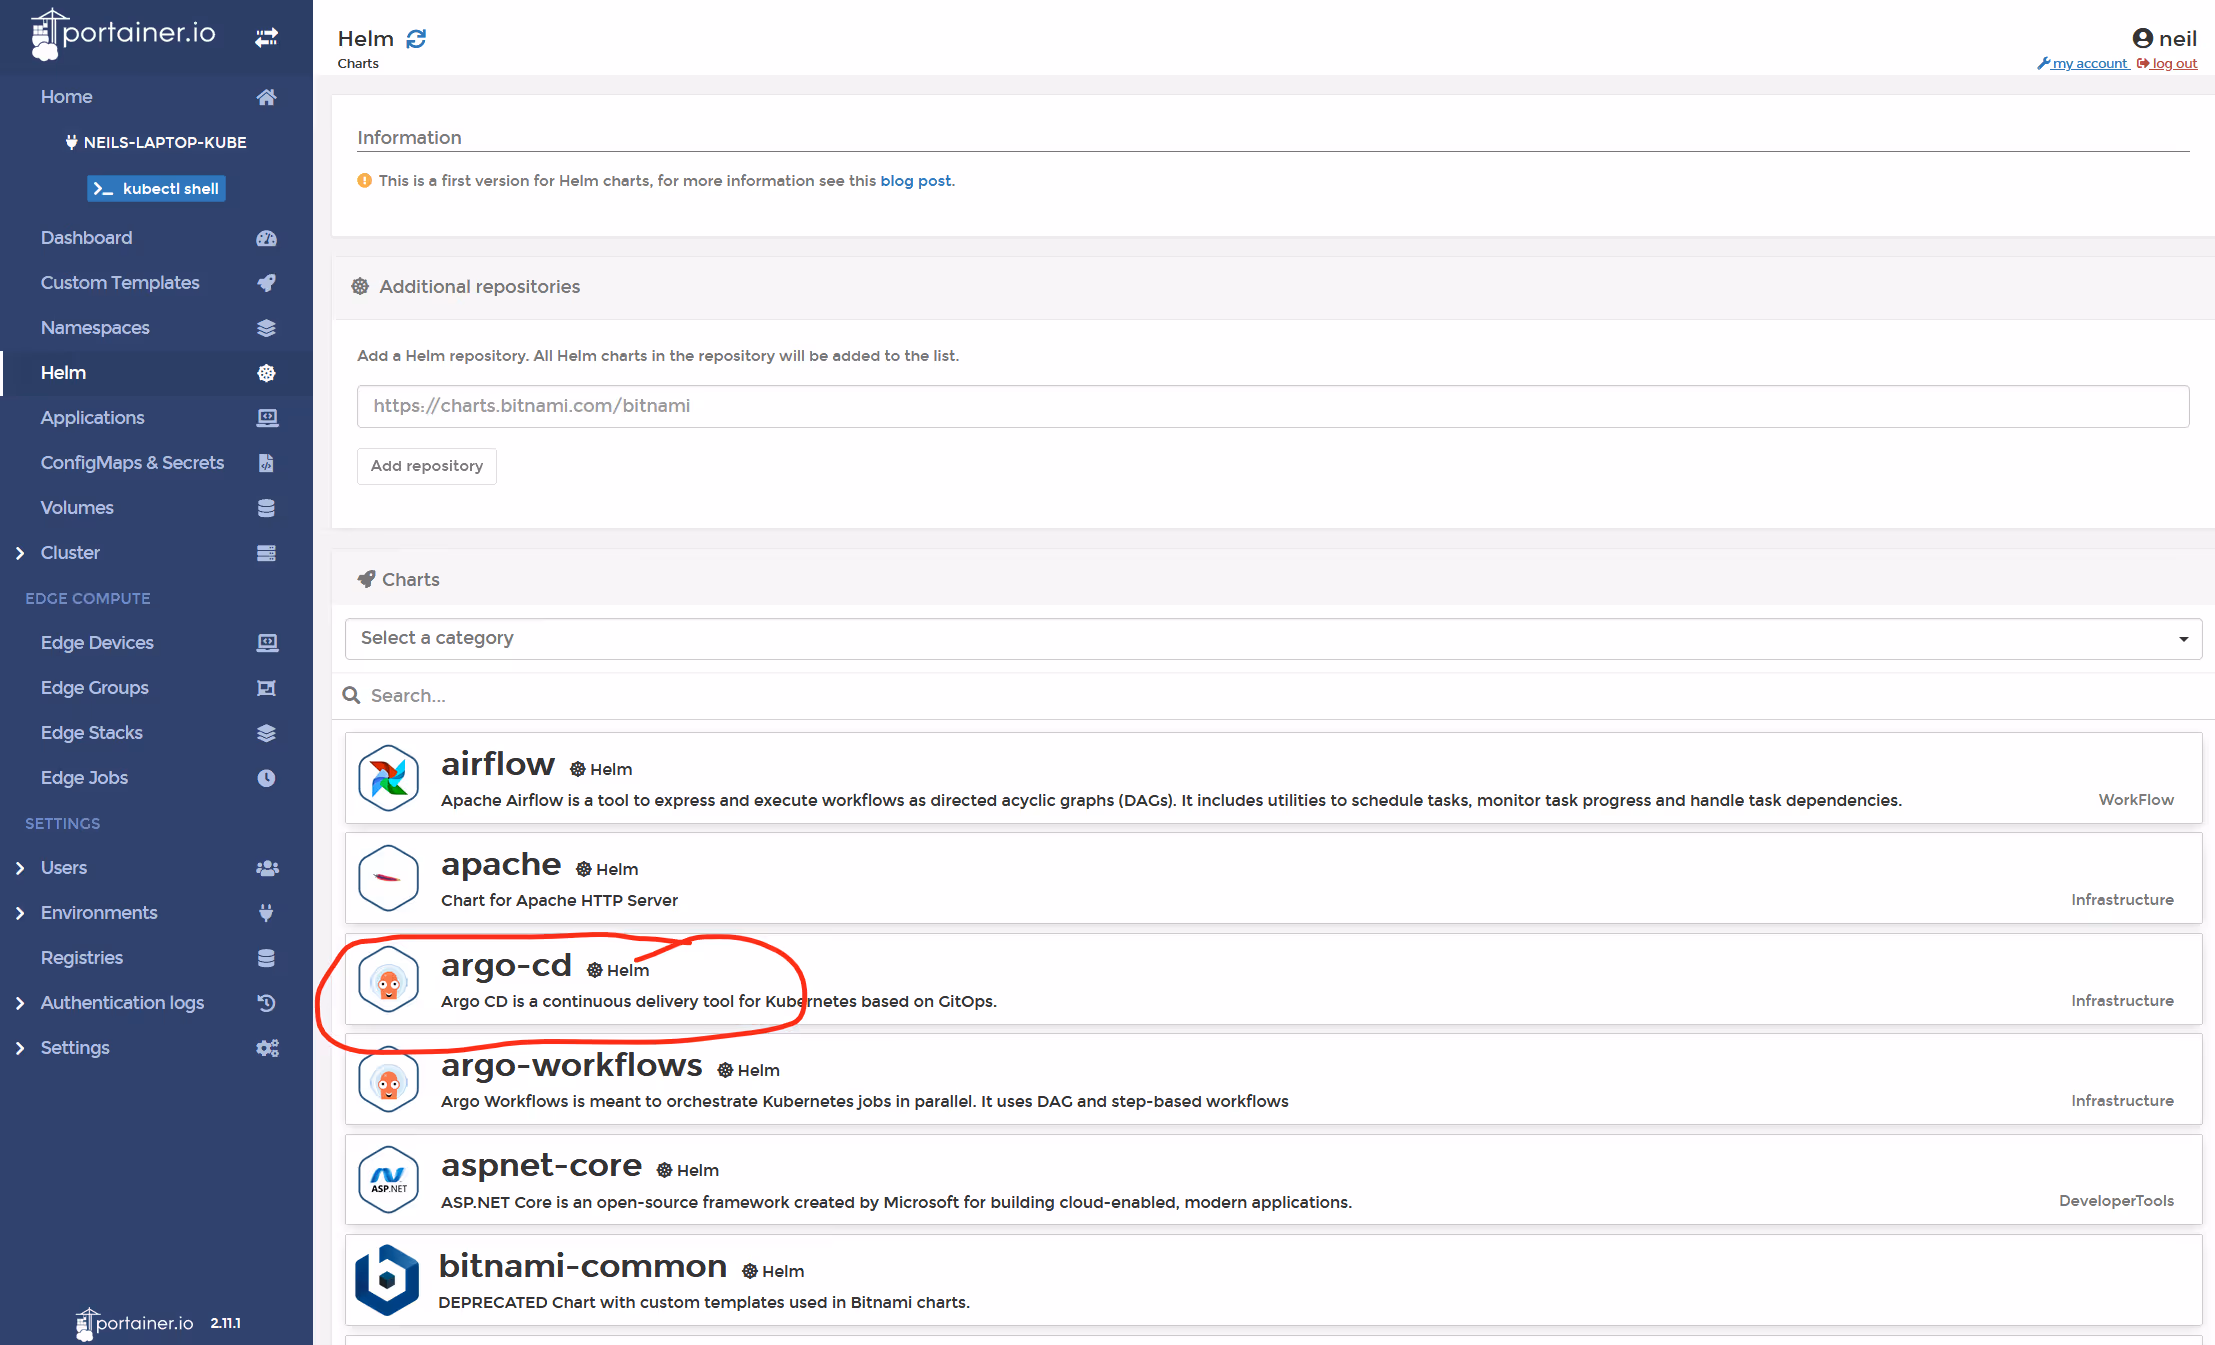The image size is (2215, 1345).
Task: Click the argo-workflows chart mascot logo
Action: tap(388, 1080)
